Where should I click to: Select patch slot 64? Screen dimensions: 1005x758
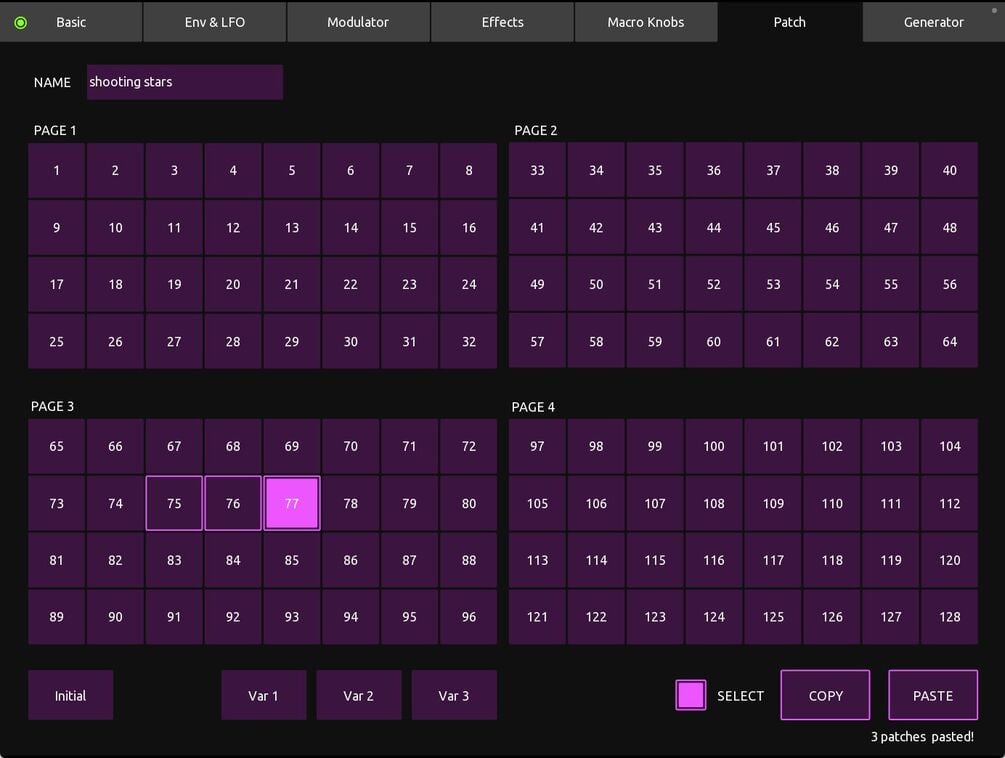click(949, 342)
